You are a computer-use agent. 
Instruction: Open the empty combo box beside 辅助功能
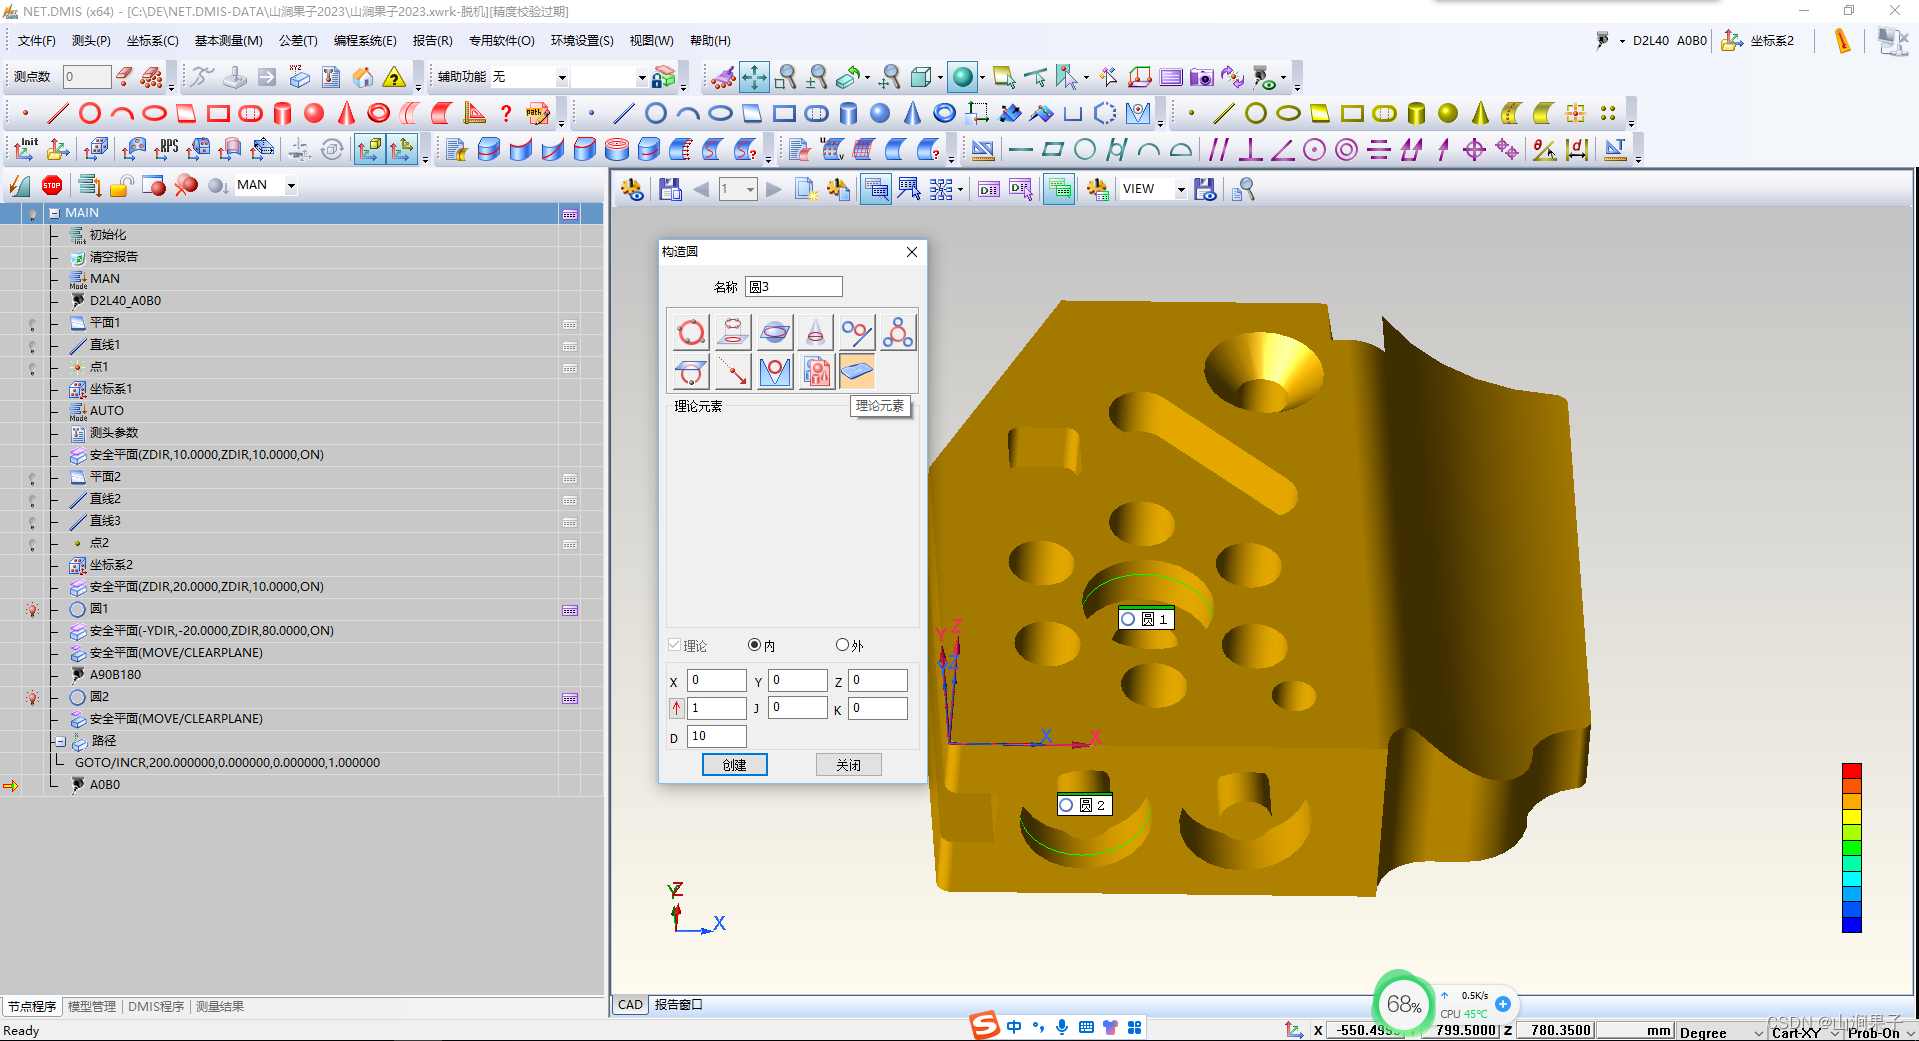point(642,77)
